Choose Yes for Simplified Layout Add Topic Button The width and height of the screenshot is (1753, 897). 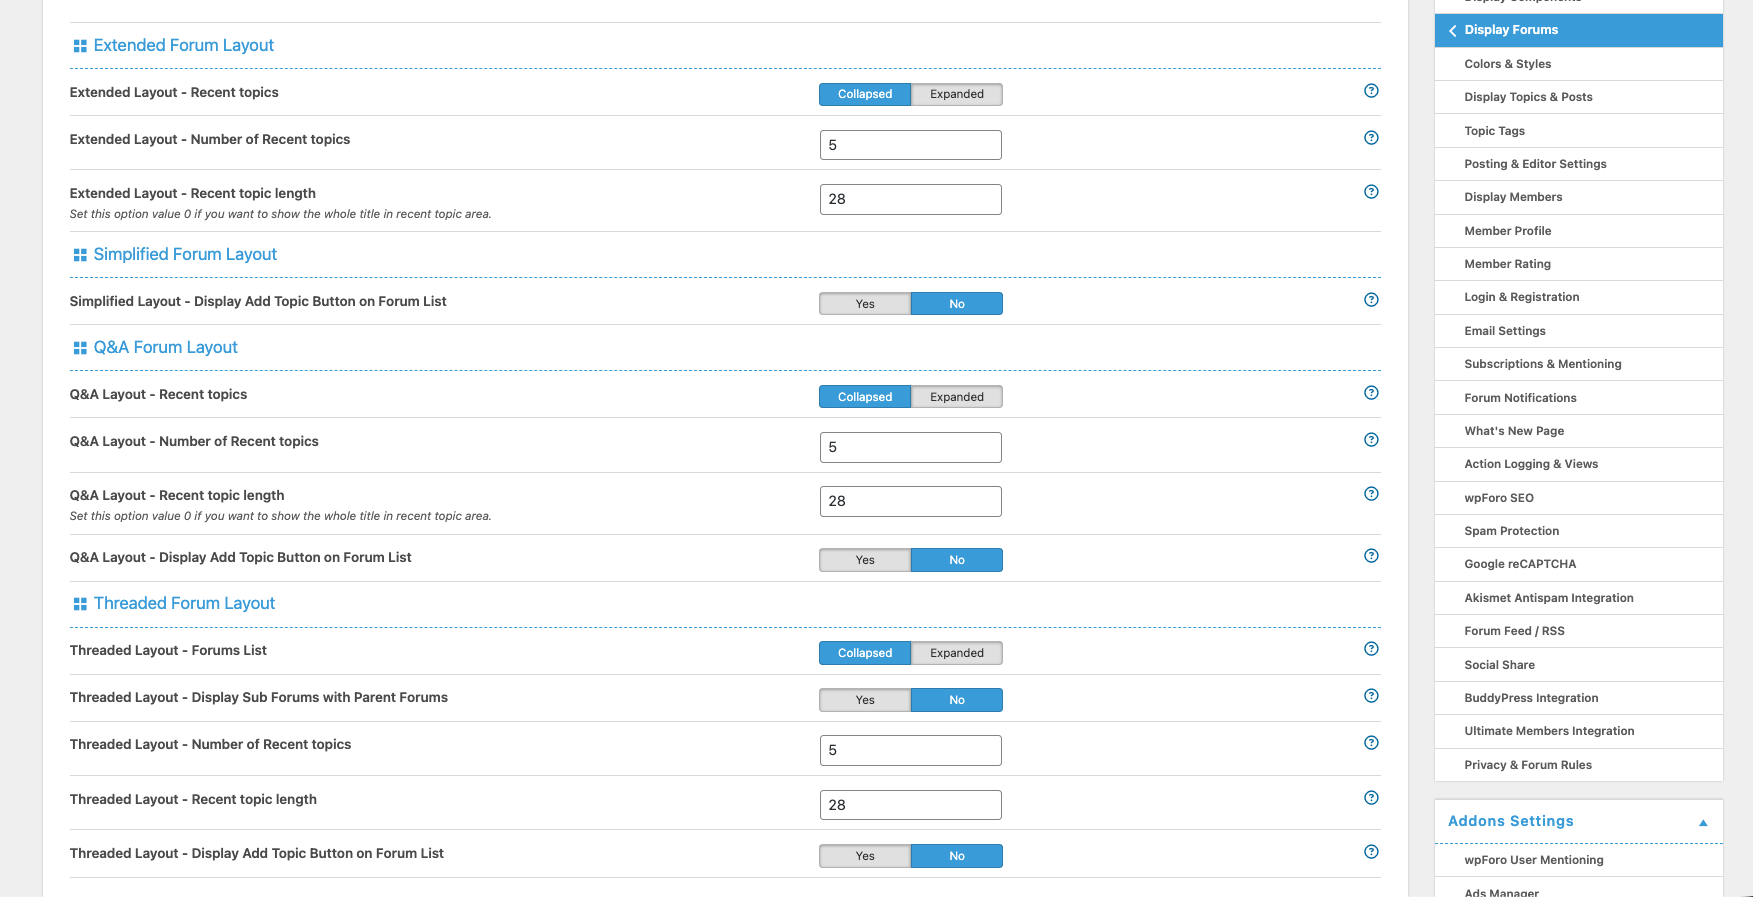point(865,304)
